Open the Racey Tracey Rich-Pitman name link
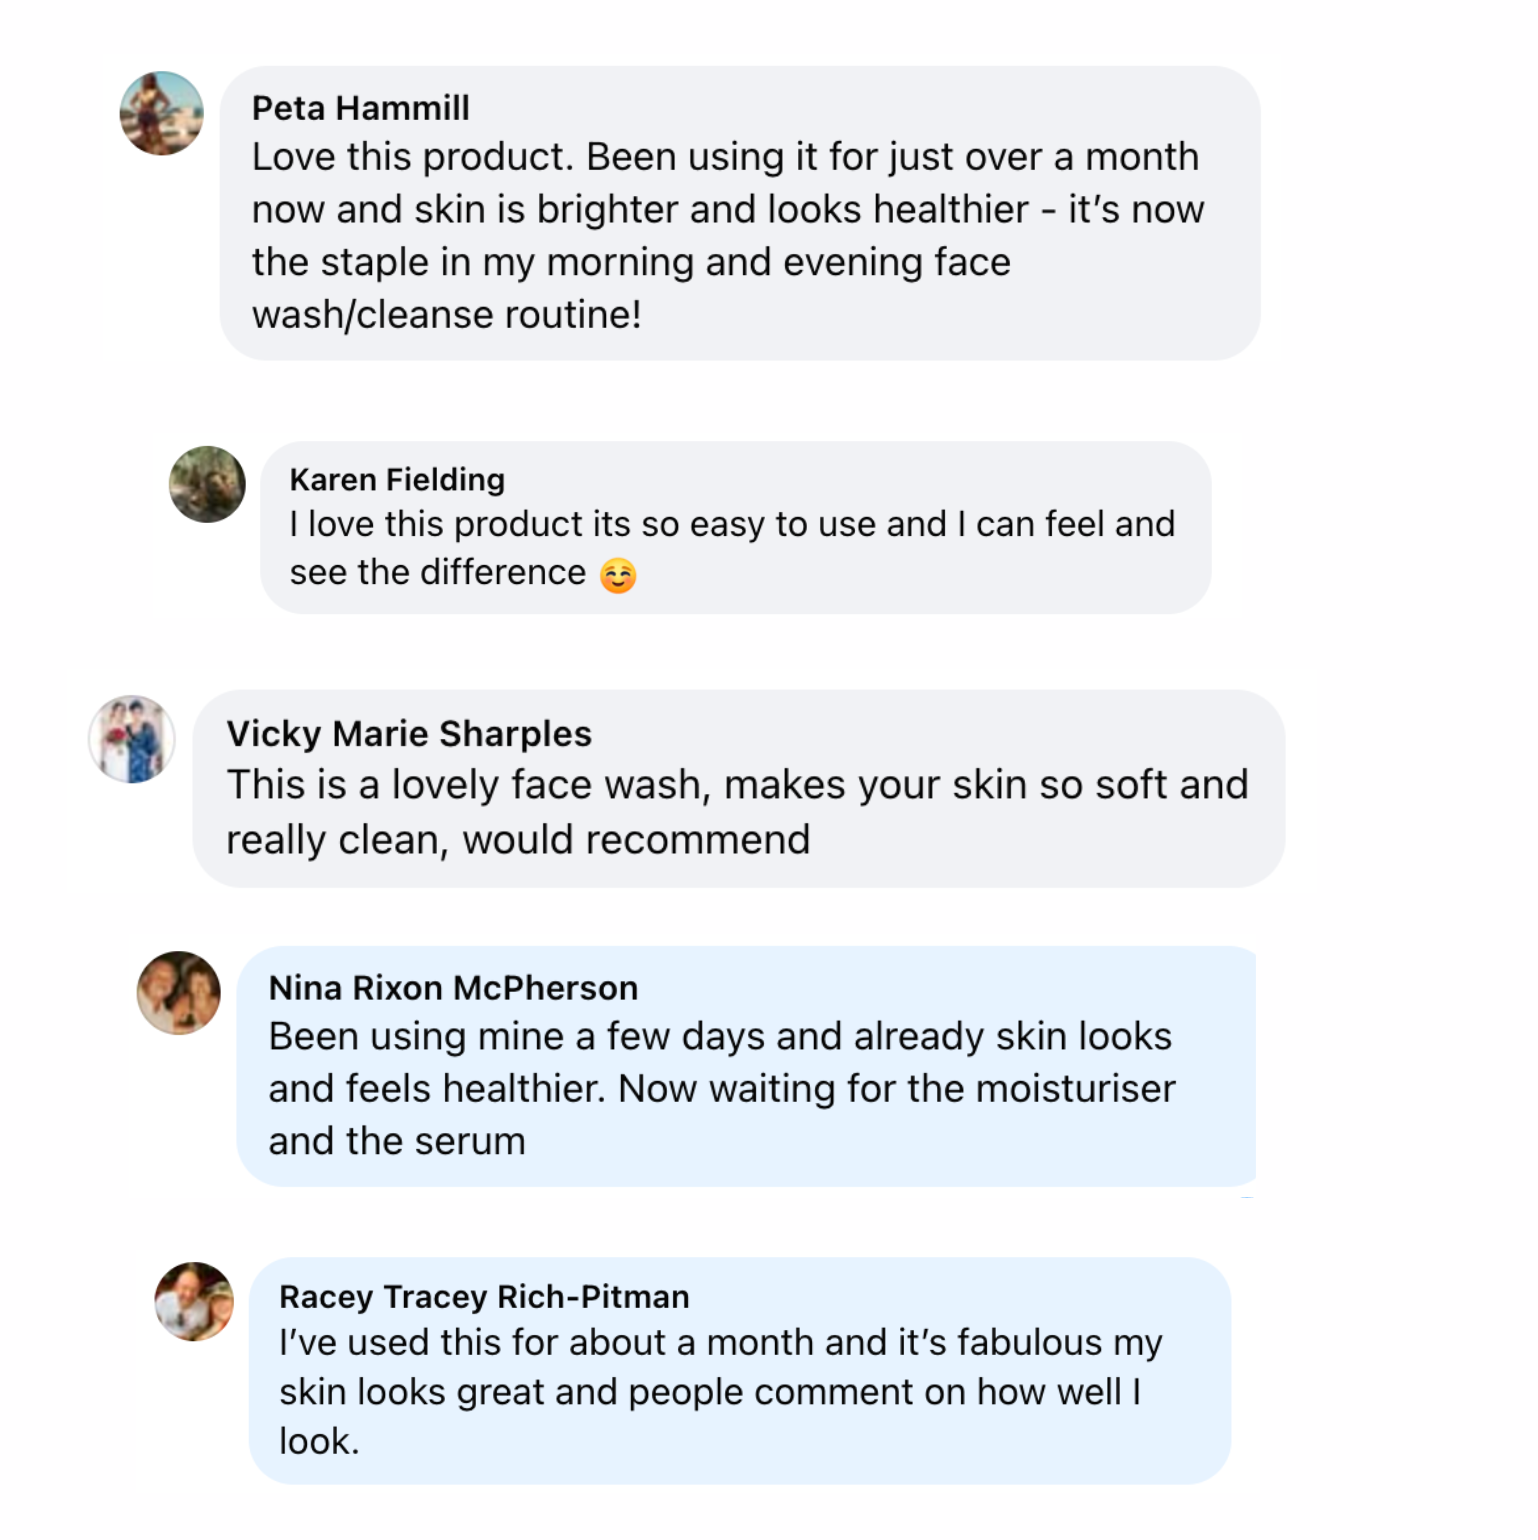The height and width of the screenshot is (1540, 1538). pos(484,1297)
